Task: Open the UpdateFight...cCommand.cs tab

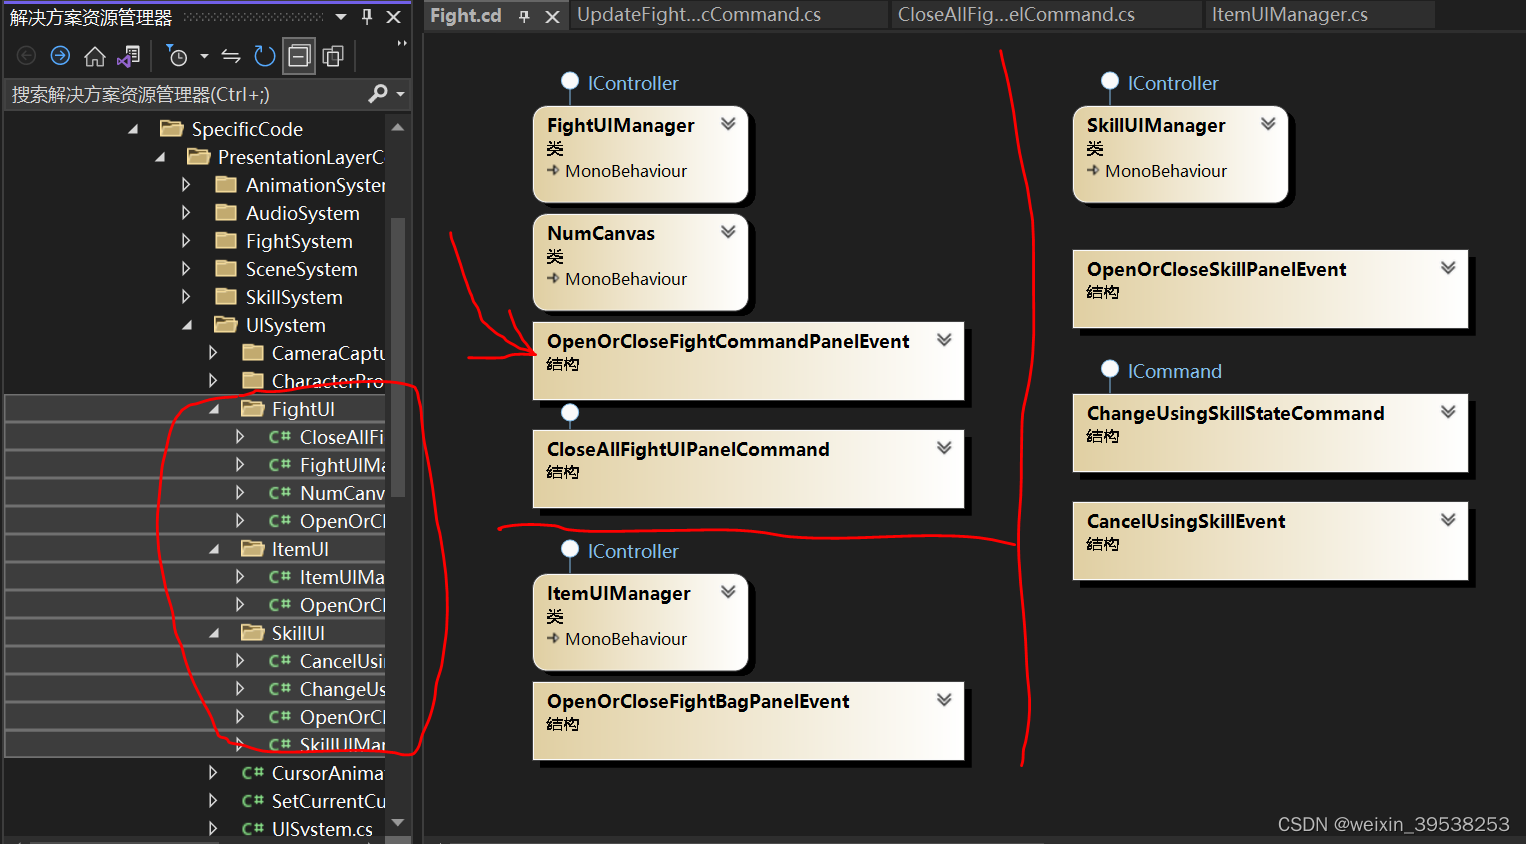Action: pyautogui.click(x=699, y=15)
